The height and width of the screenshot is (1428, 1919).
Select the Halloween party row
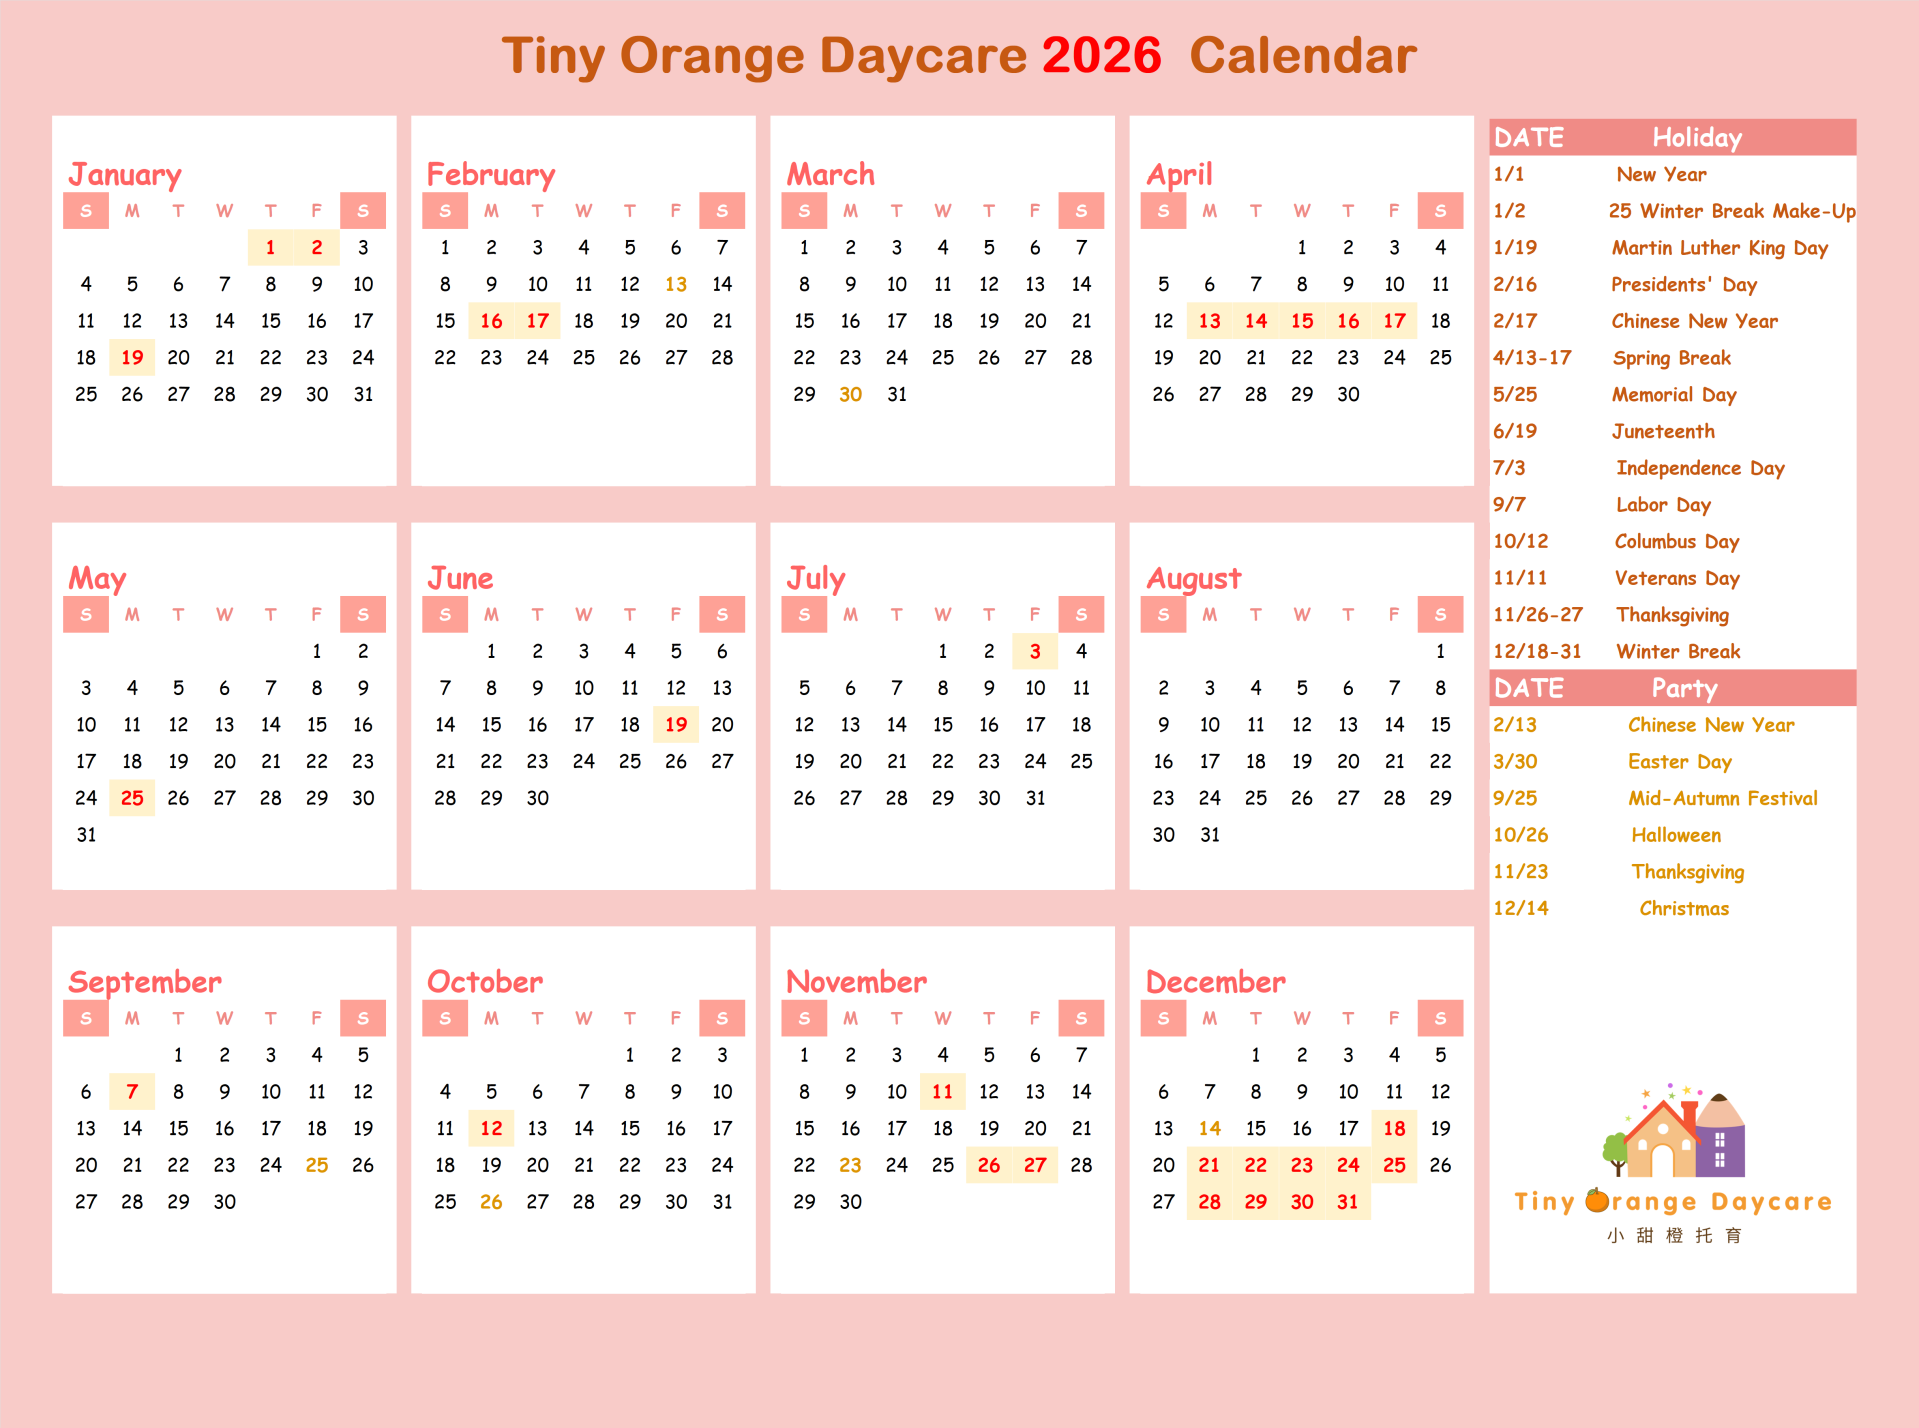pyautogui.click(x=1672, y=835)
